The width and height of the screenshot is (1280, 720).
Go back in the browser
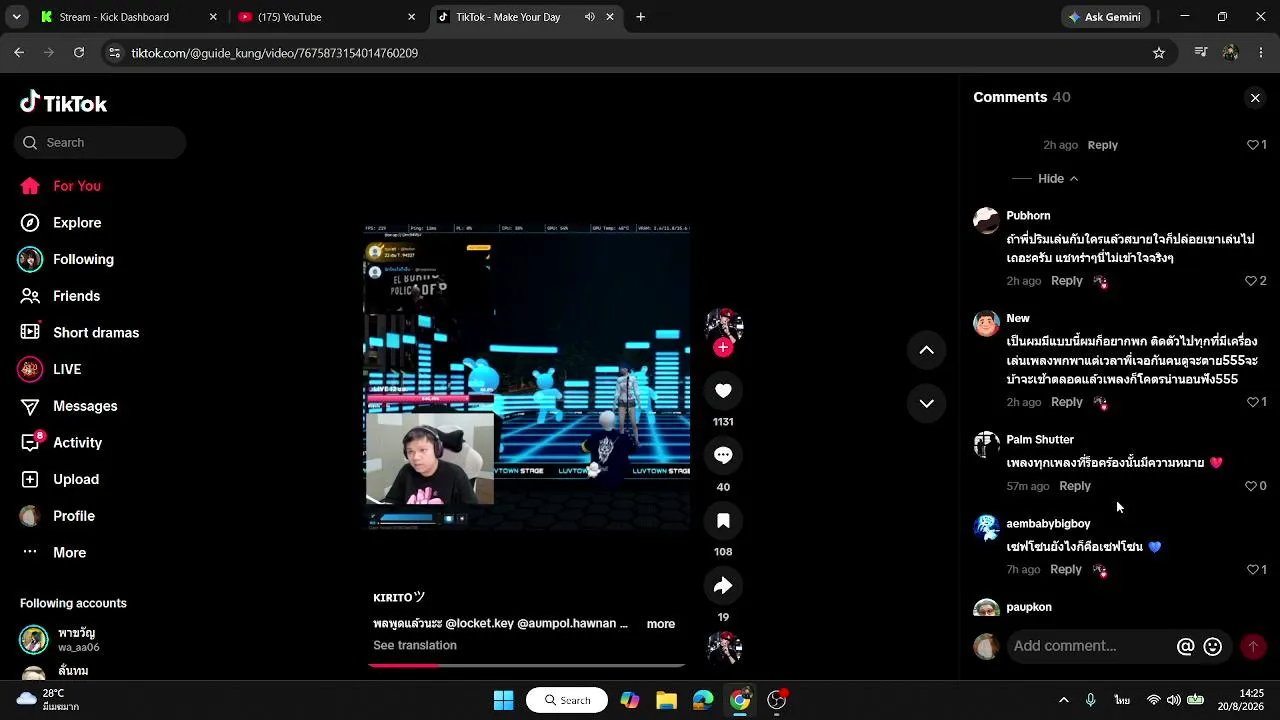[x=19, y=53]
